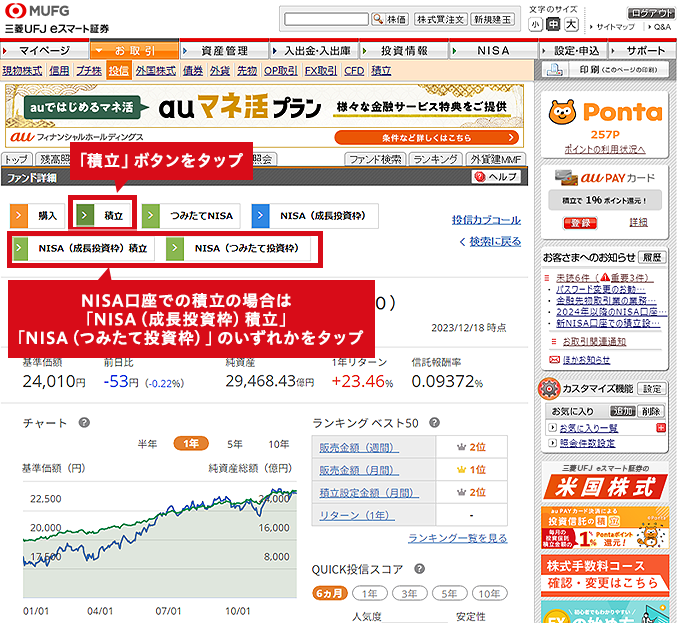The width and height of the screenshot is (680, 623).
Task: Select the 現物株式 sub-menu link
Action: [23, 71]
